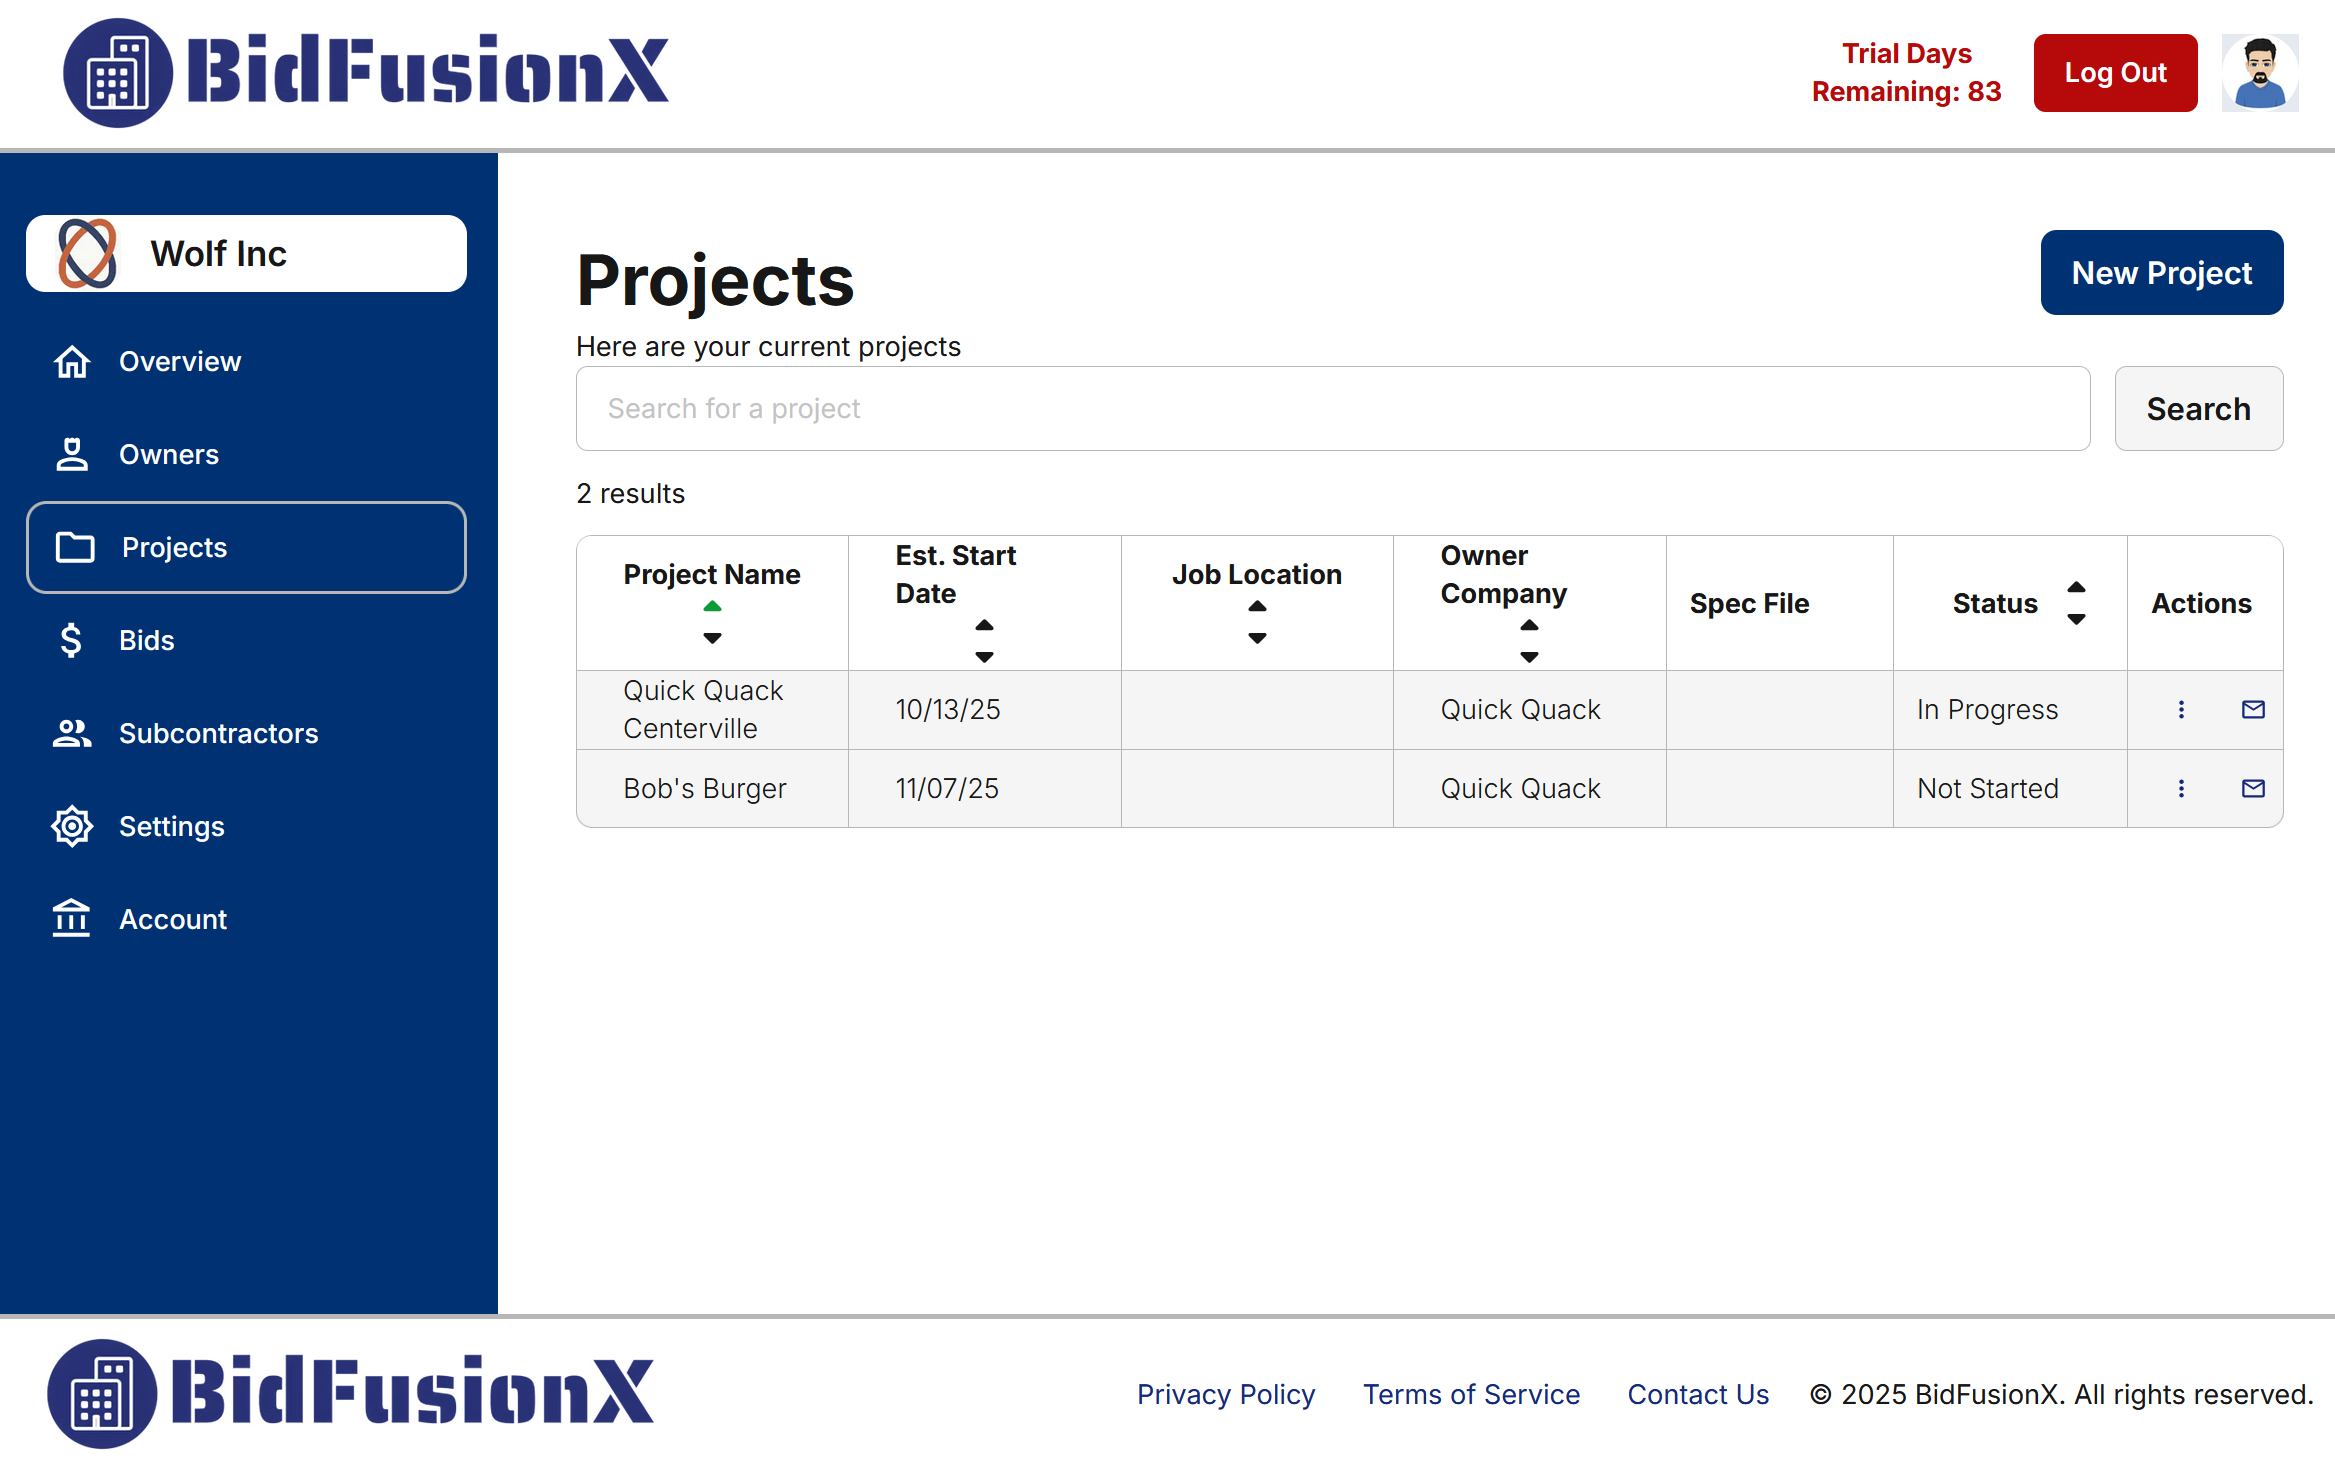Screen dimensions: 2335x1462
Task: Click the bank icon beside Account
Action: (71, 918)
